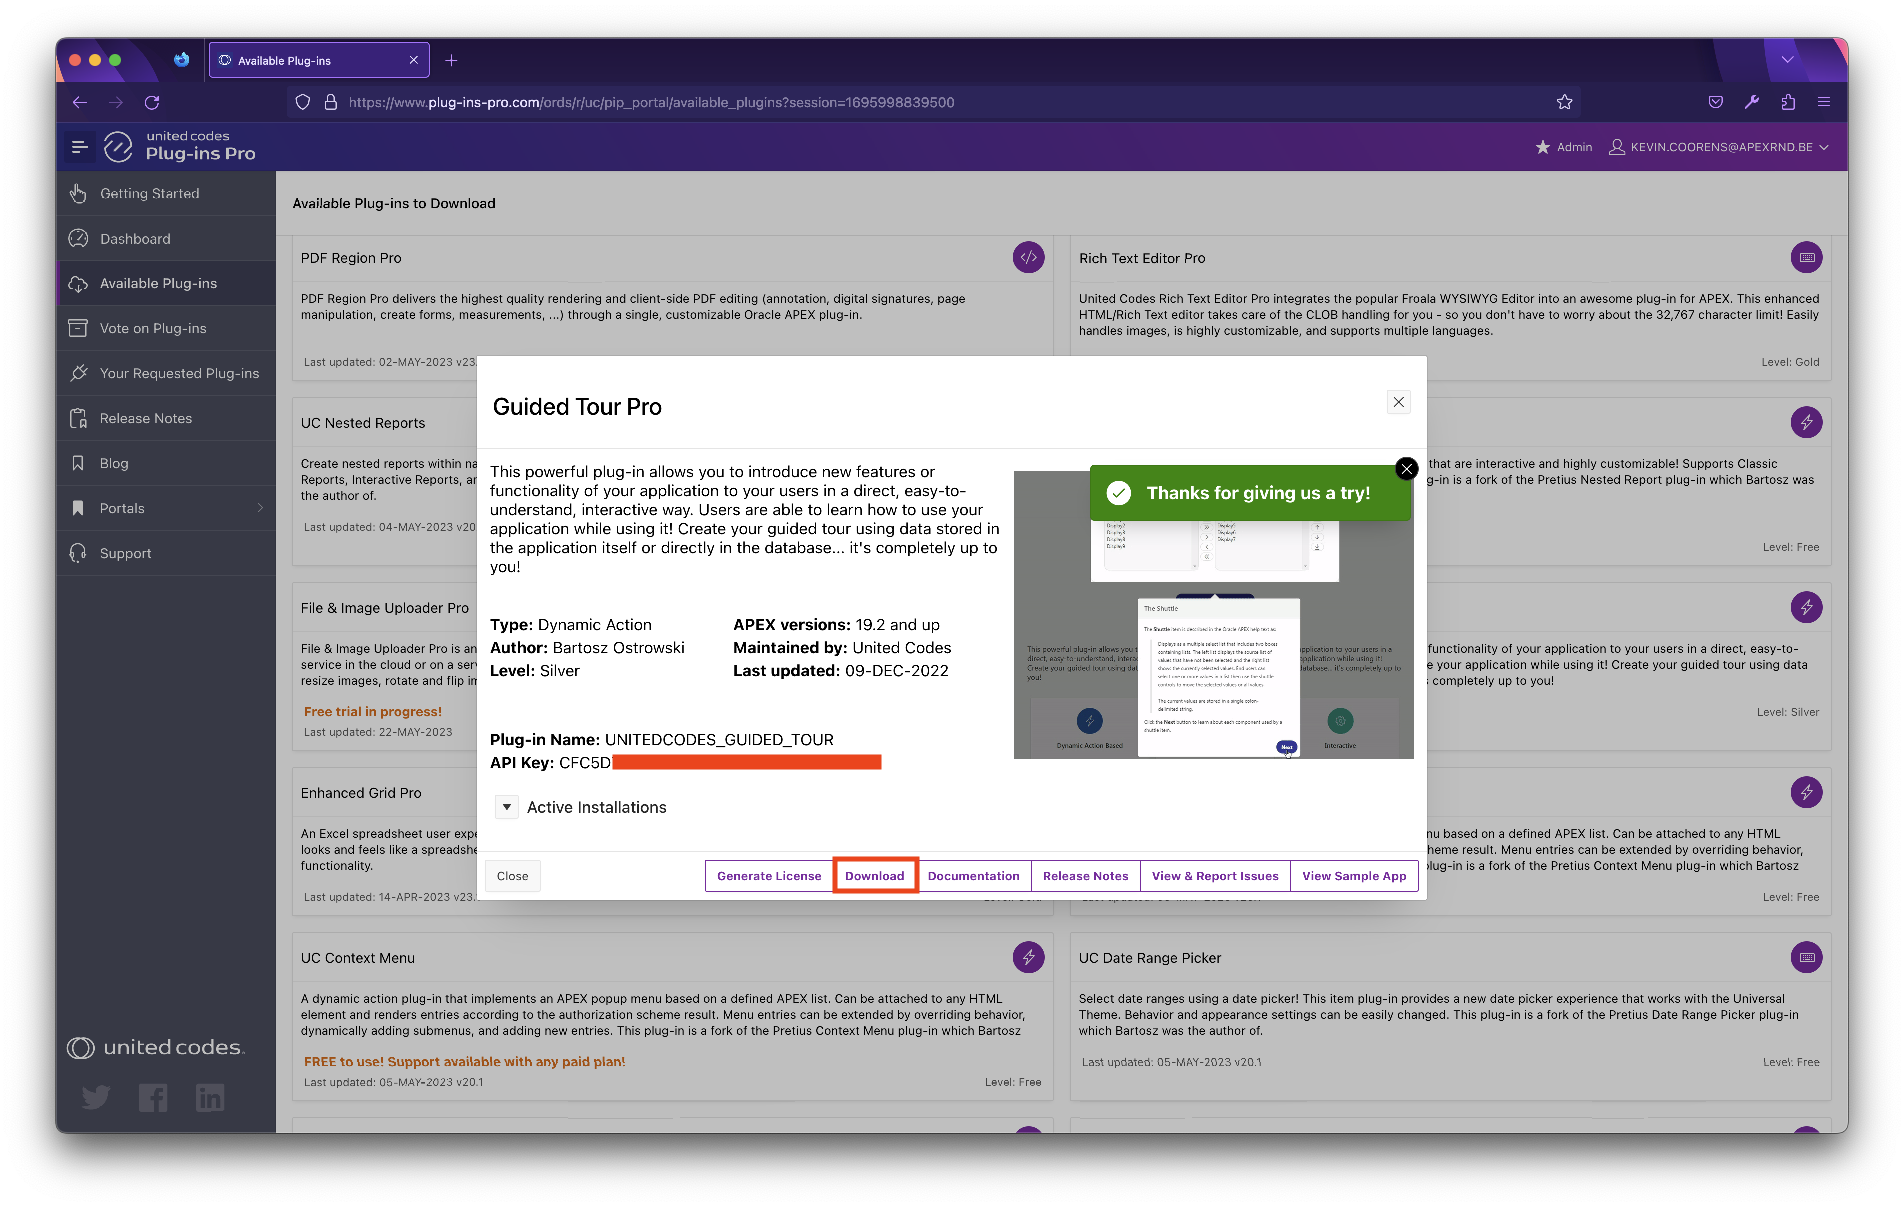Open the PDF Region Pro card title
This screenshot has width=1904, height=1207.
click(x=351, y=258)
